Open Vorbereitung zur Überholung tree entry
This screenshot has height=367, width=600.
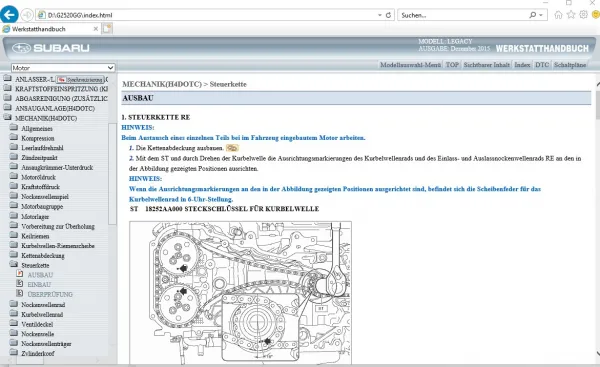click(x=58, y=226)
